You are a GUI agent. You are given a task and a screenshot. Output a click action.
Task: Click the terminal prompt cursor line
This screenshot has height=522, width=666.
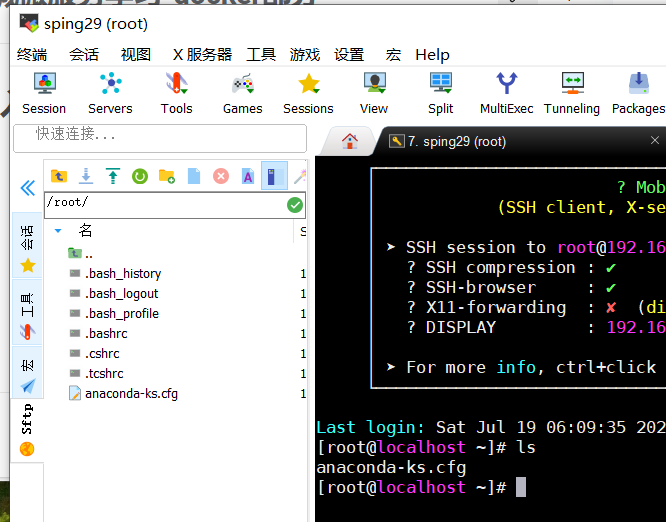[422, 487]
